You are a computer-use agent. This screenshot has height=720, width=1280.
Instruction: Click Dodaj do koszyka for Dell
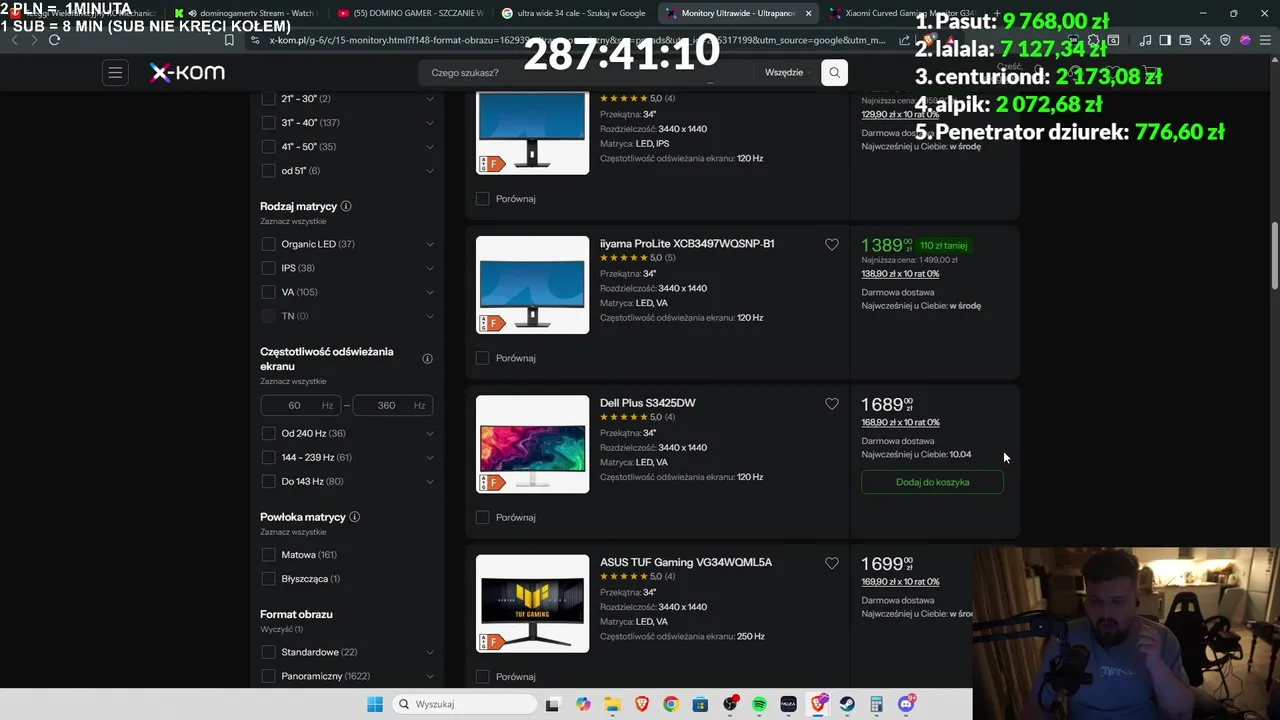click(932, 482)
